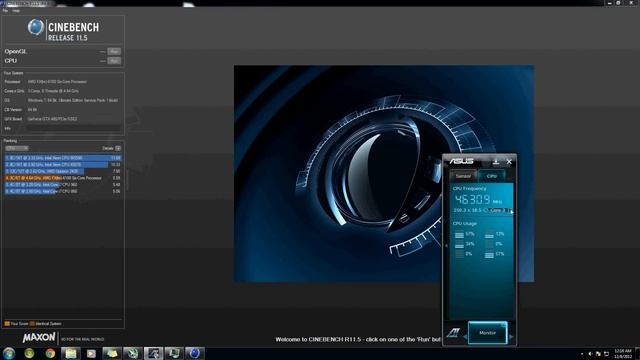Click the ASUS widget minimize-to-tray icon
The image size is (640, 360).
pos(496,162)
